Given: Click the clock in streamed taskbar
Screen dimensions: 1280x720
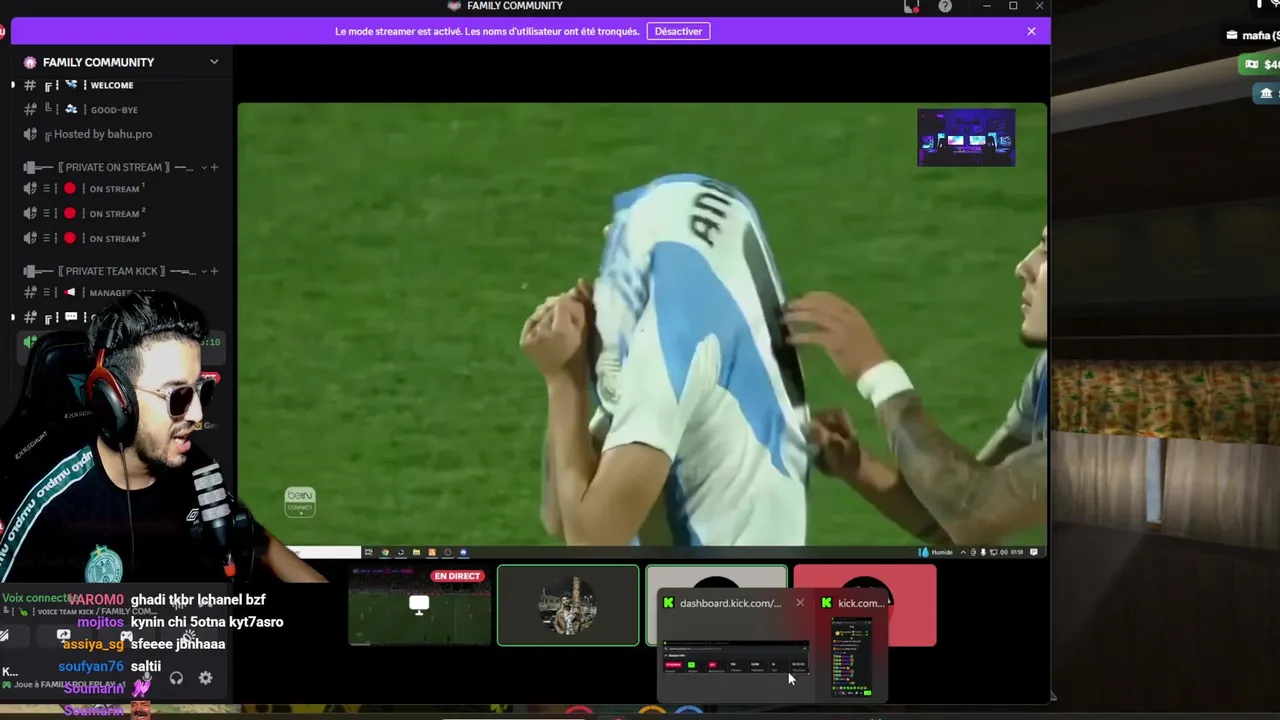Looking at the screenshot, I should (1016, 552).
